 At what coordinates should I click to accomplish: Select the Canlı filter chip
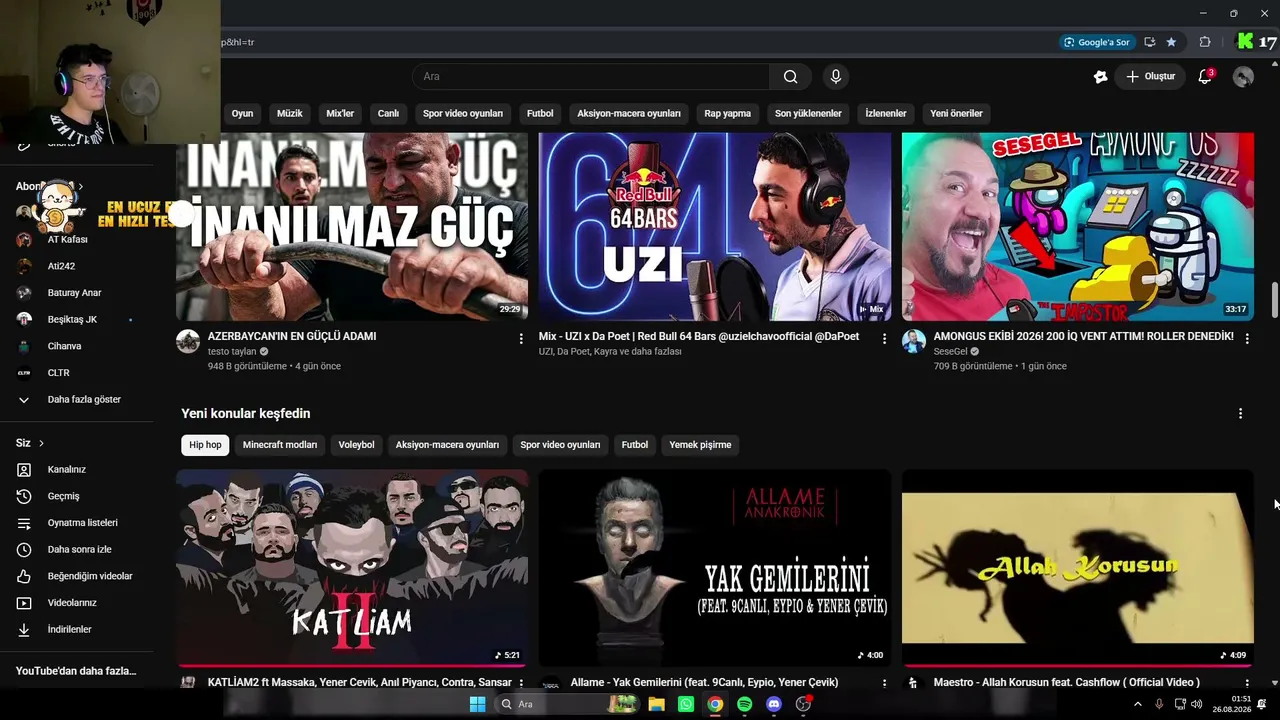coord(388,114)
